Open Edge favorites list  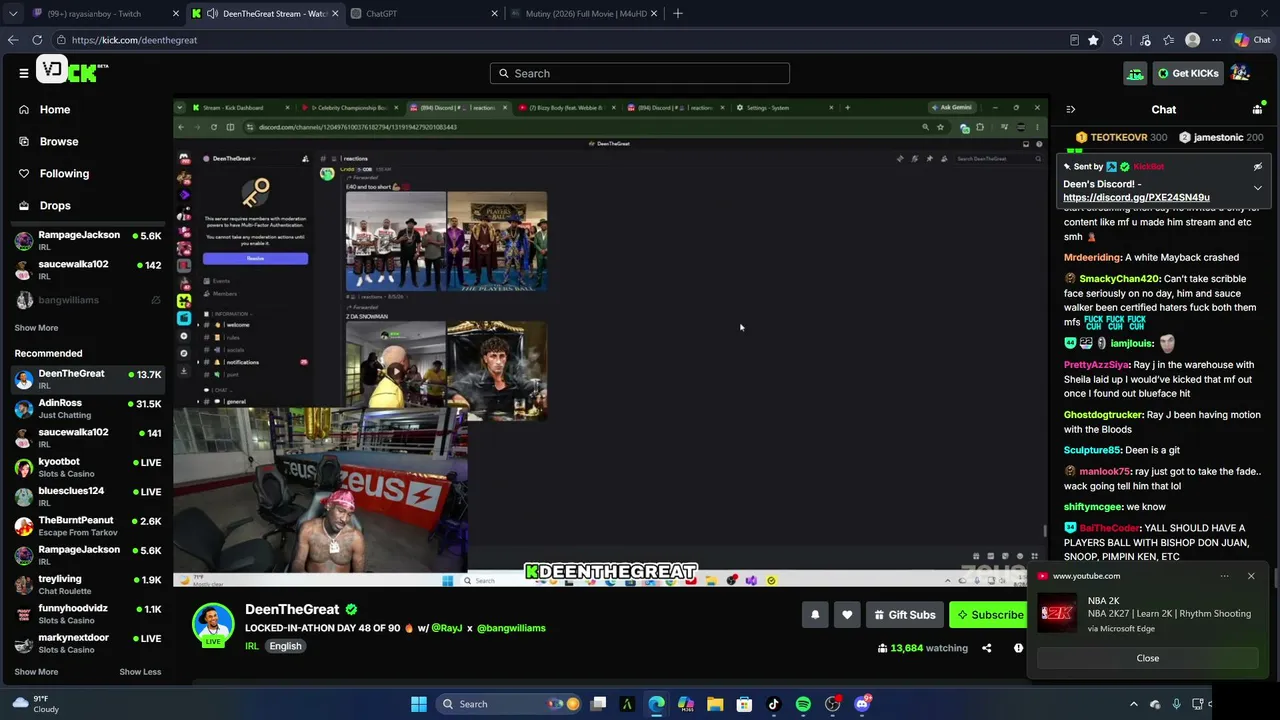1168,40
